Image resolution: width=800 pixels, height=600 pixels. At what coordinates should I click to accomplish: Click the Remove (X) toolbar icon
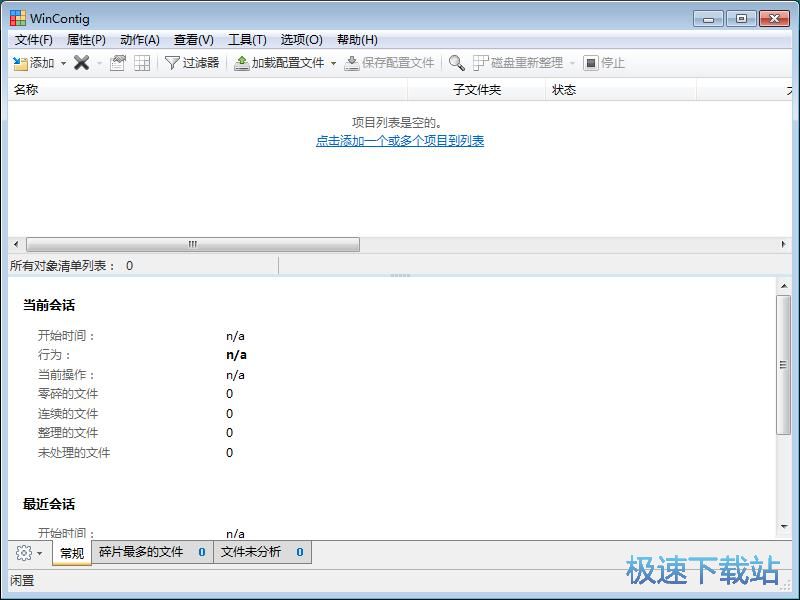coord(80,63)
